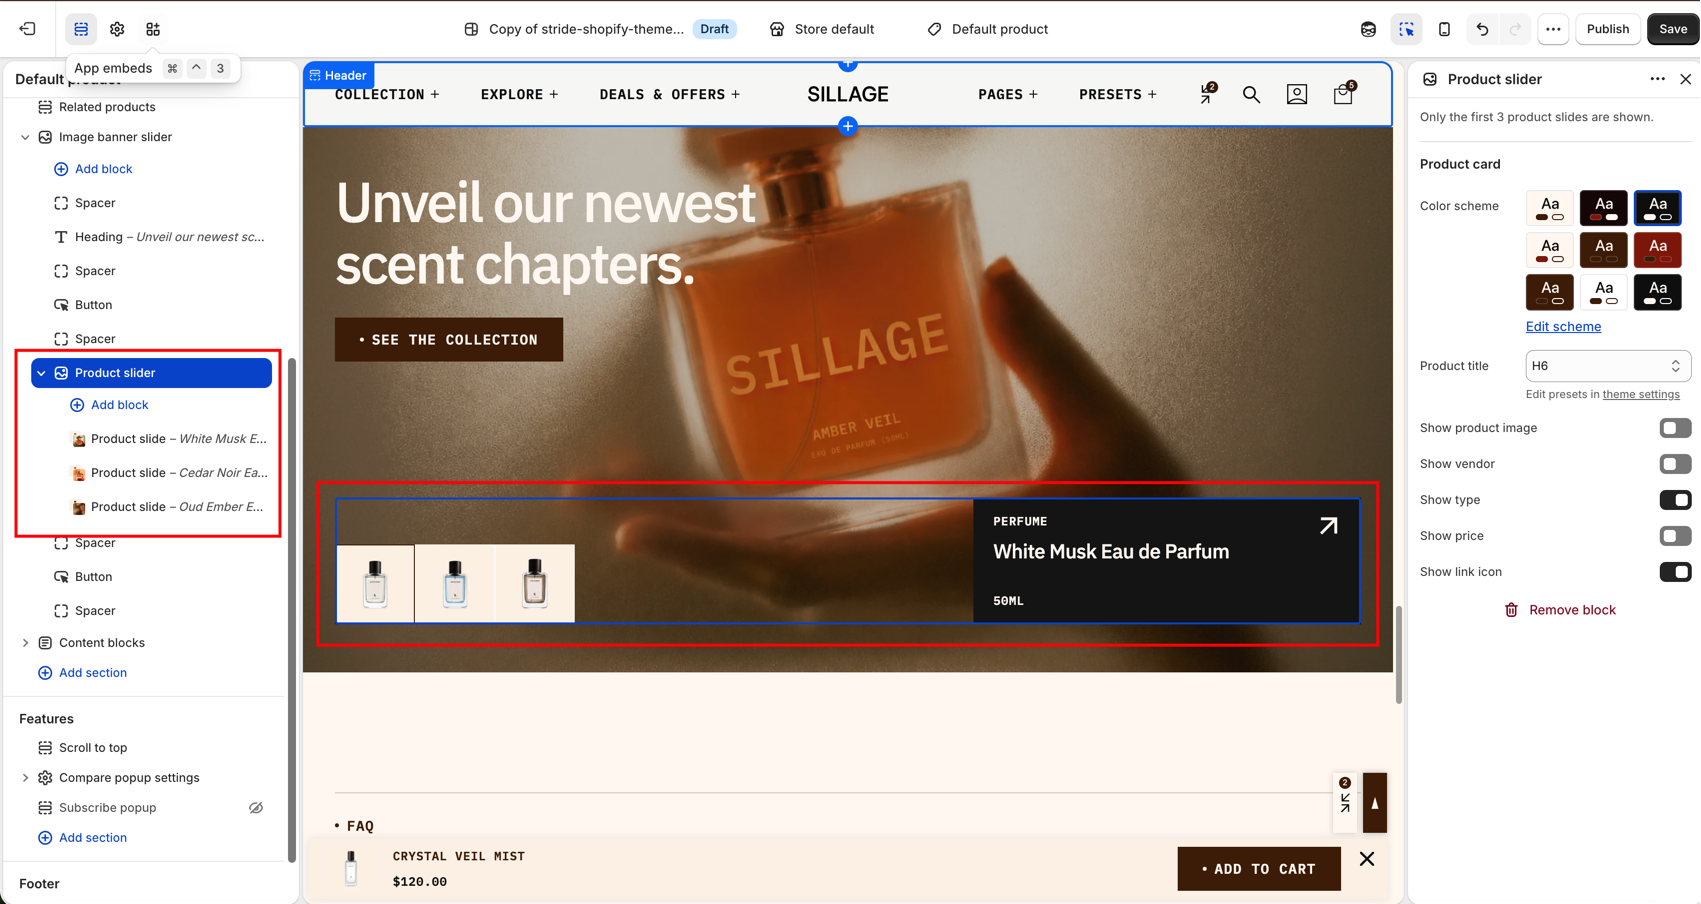The height and width of the screenshot is (904, 1701).
Task: Click the Redo arrow icon
Action: tap(1515, 29)
